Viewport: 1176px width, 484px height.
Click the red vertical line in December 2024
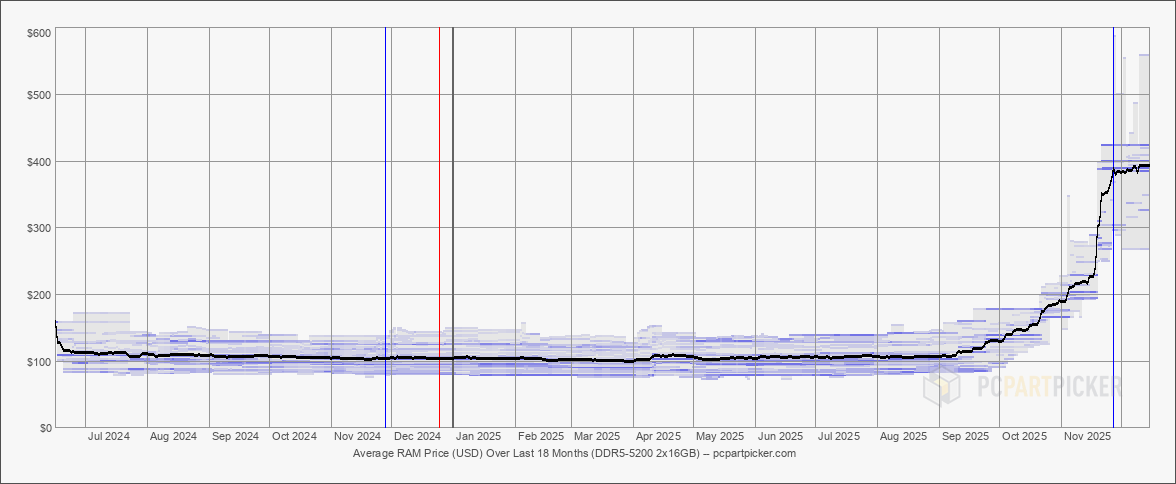click(440, 227)
